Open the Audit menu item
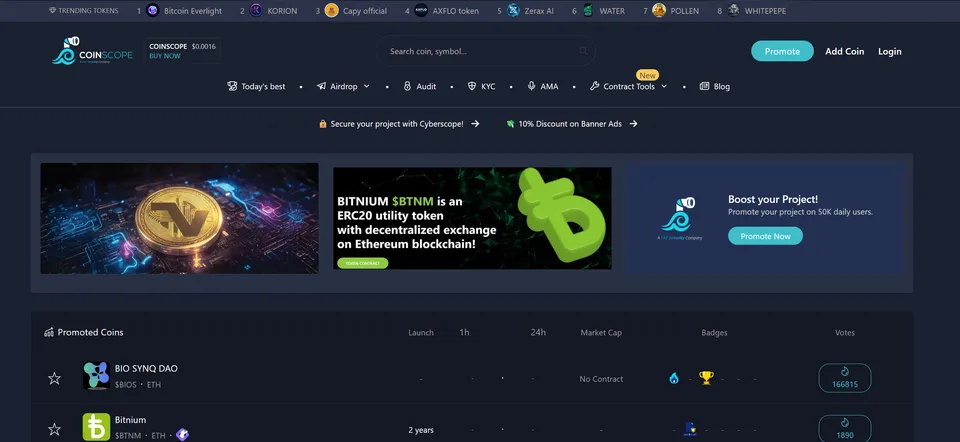This screenshot has height=442, width=960. [x=420, y=86]
